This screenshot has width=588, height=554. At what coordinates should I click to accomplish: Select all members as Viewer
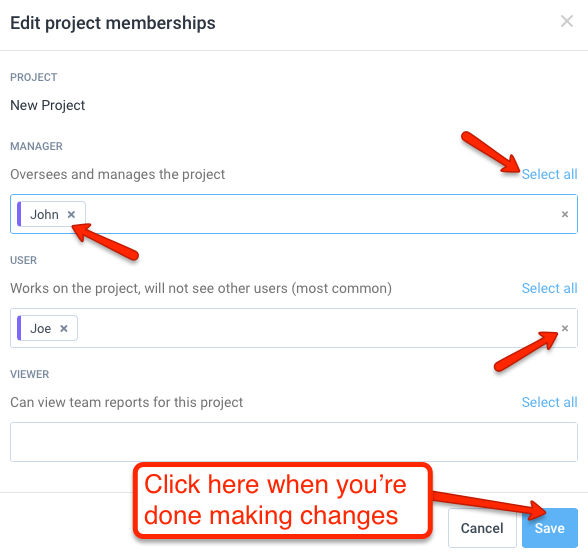pyautogui.click(x=549, y=402)
